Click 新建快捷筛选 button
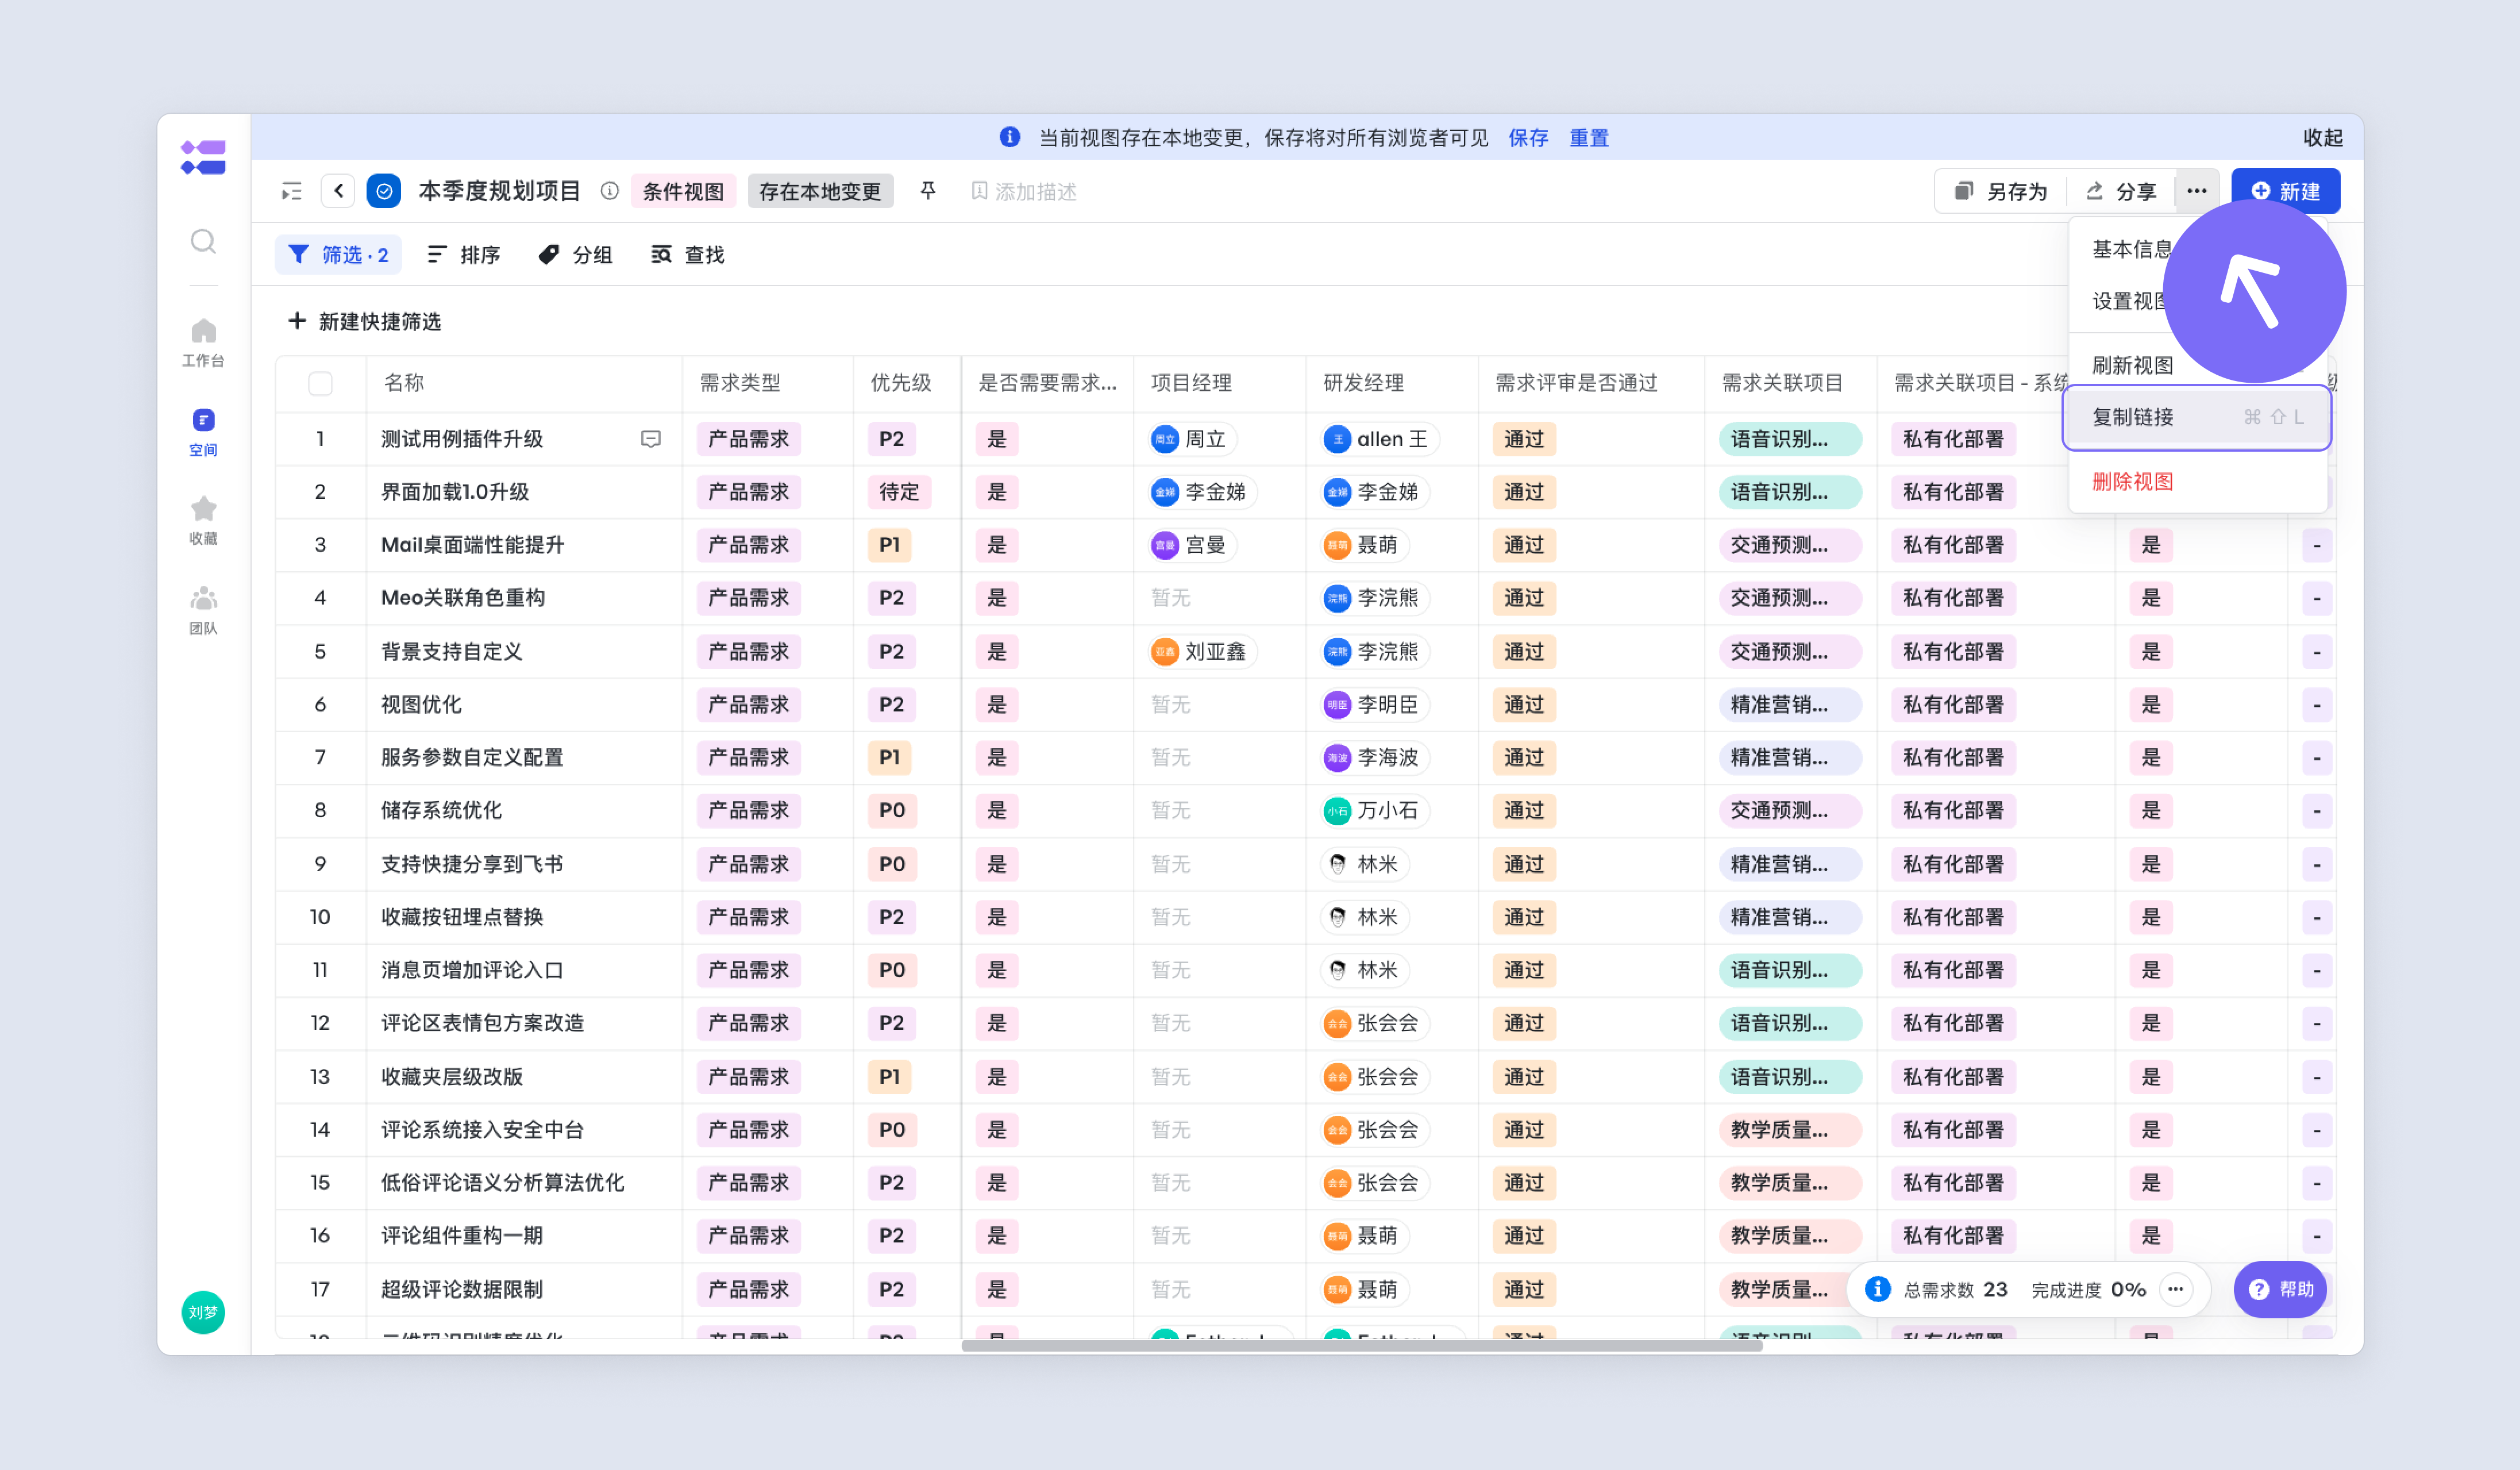Viewport: 2520px width, 1470px height. point(364,321)
